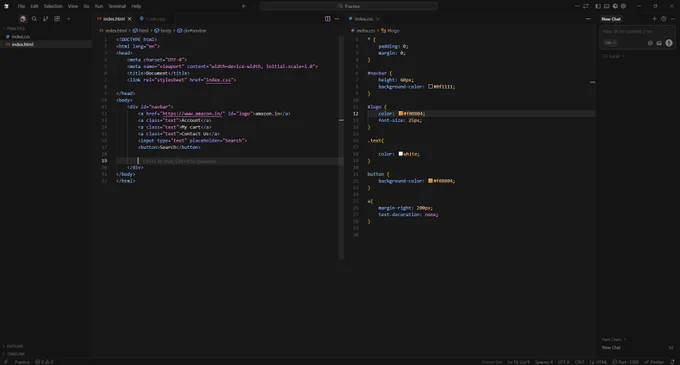Click the Port: 5500 Live Server status
This screenshot has width=680, height=365.
(x=626, y=362)
